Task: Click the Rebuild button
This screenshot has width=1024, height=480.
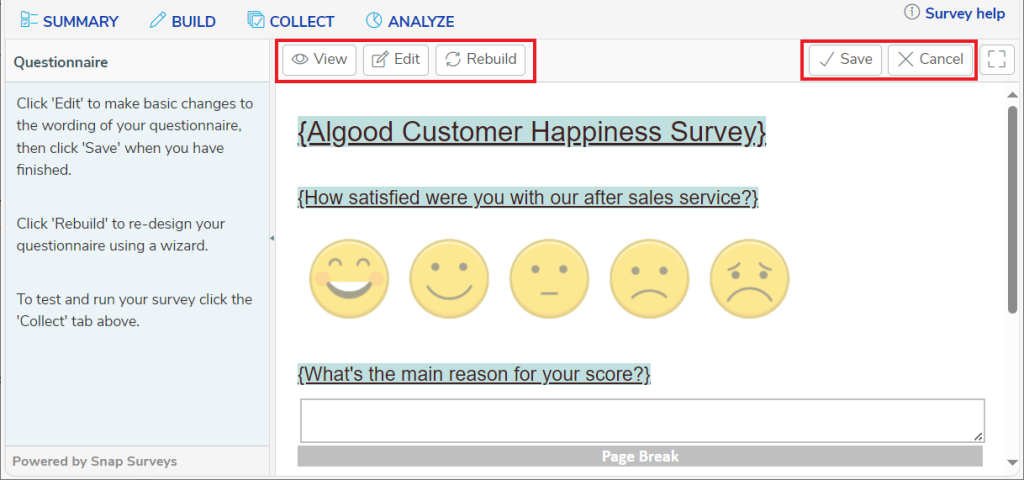Action: coord(481,59)
